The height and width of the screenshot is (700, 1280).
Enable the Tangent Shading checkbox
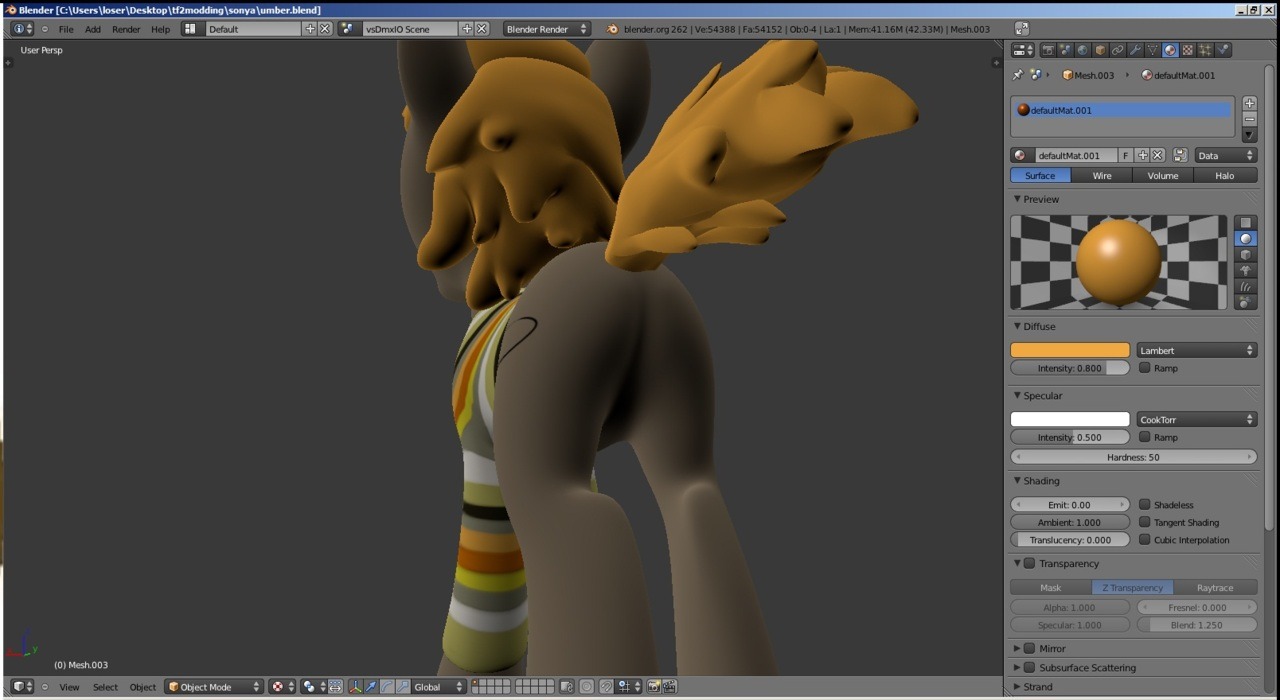[1145, 522]
